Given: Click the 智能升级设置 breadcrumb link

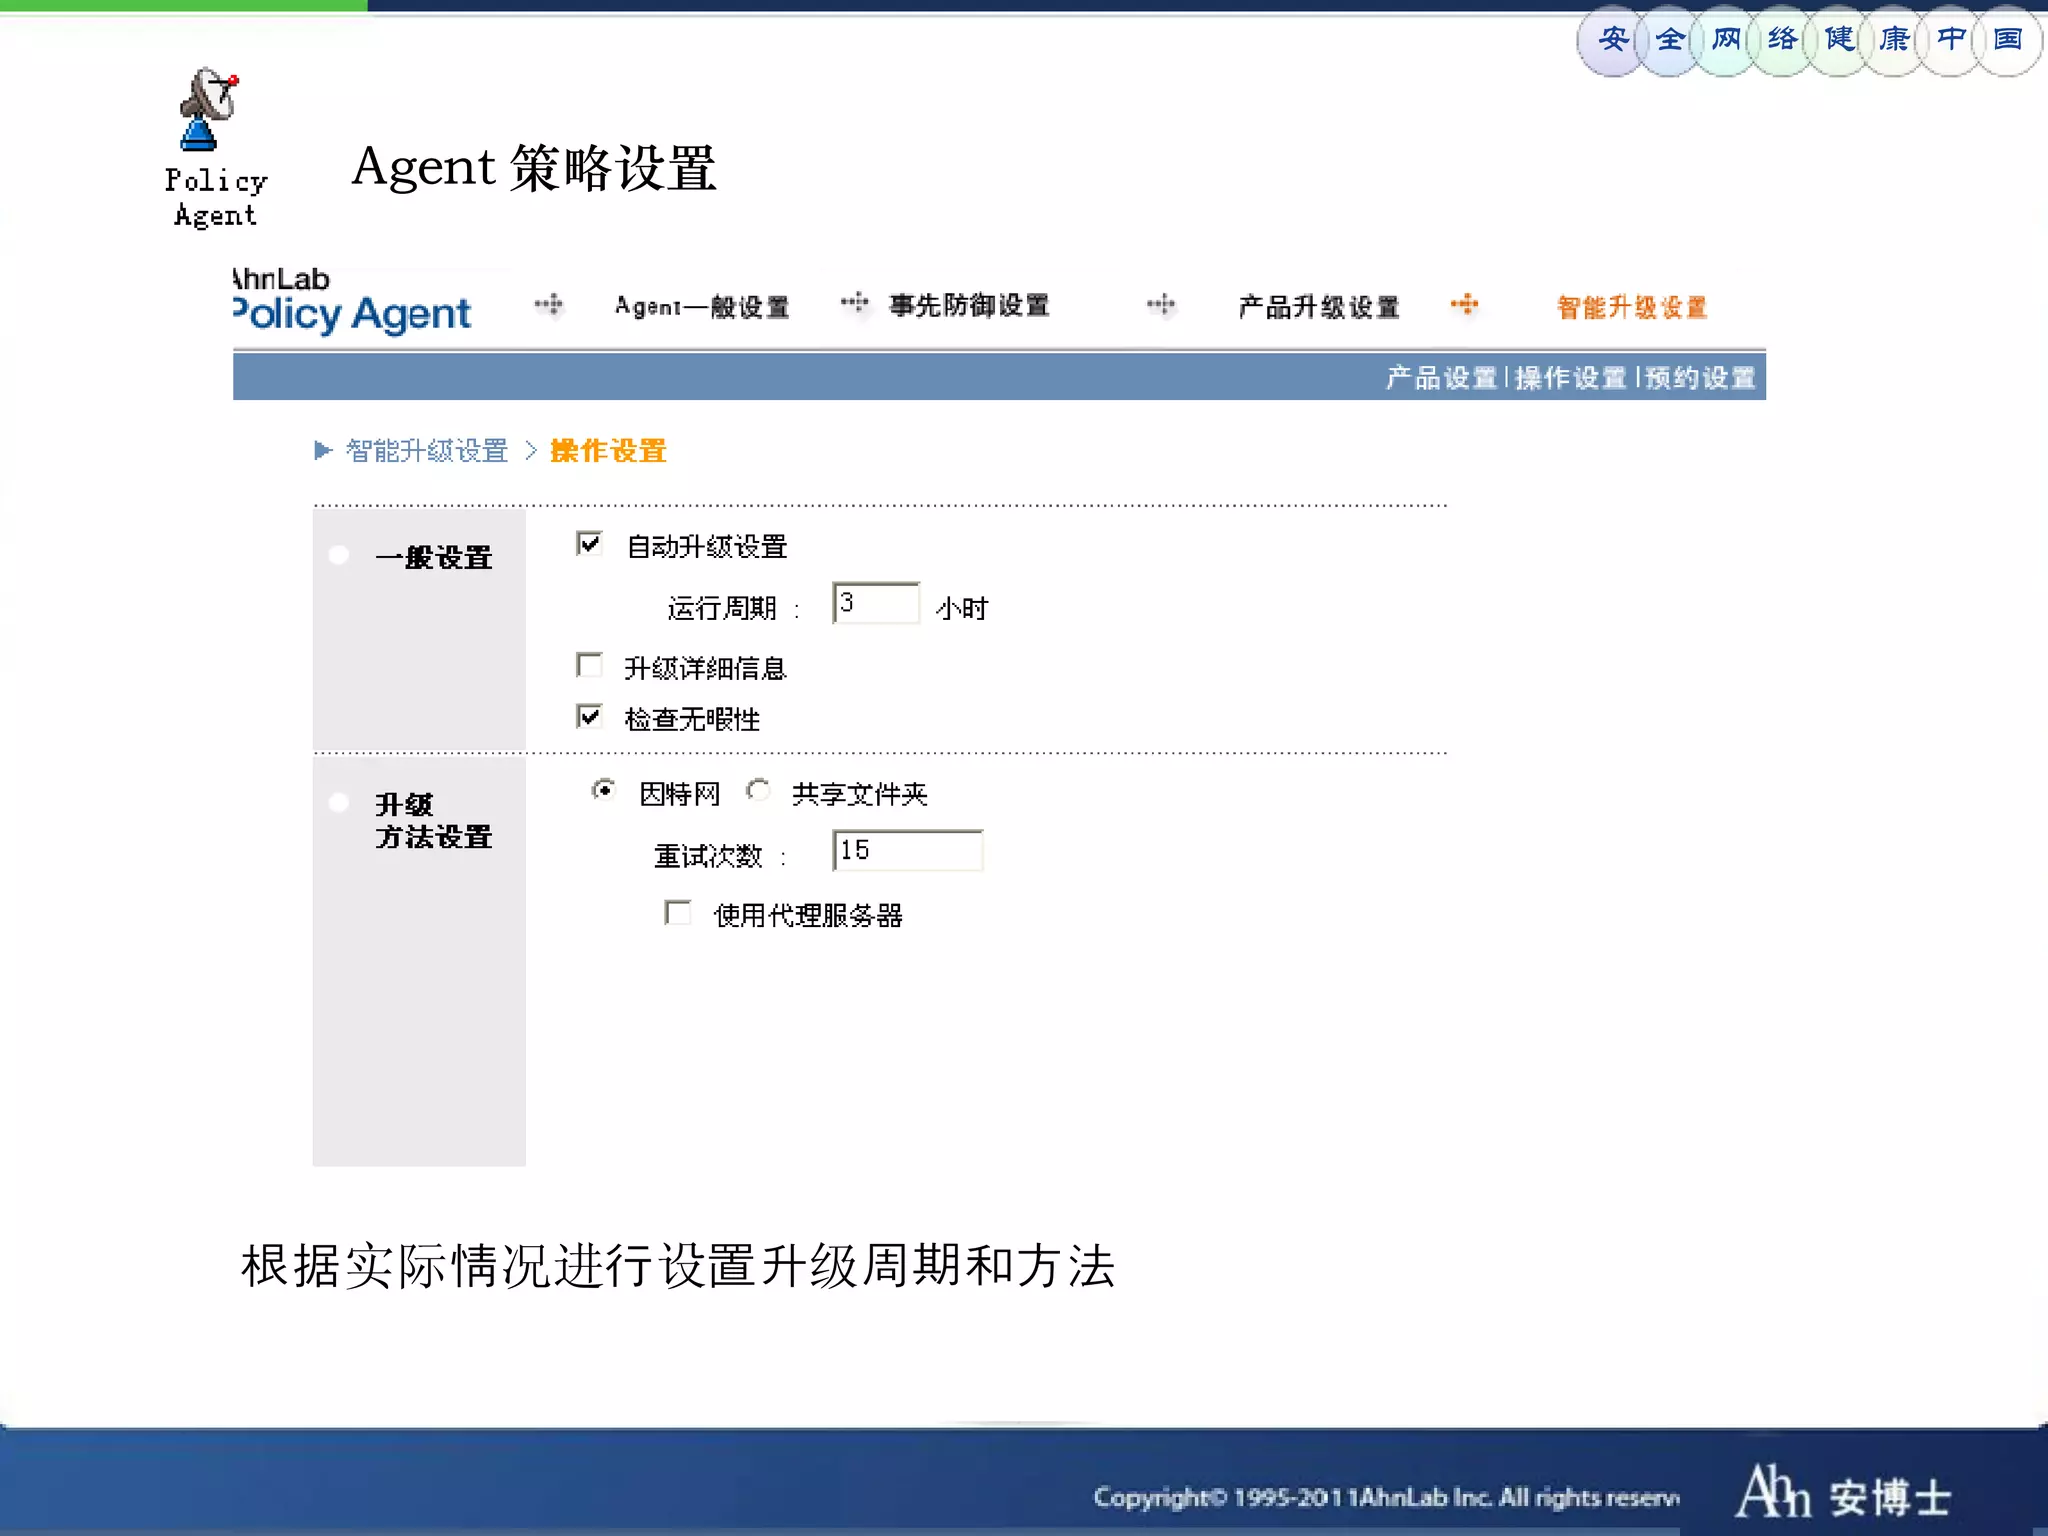Looking at the screenshot, I should pyautogui.click(x=427, y=451).
